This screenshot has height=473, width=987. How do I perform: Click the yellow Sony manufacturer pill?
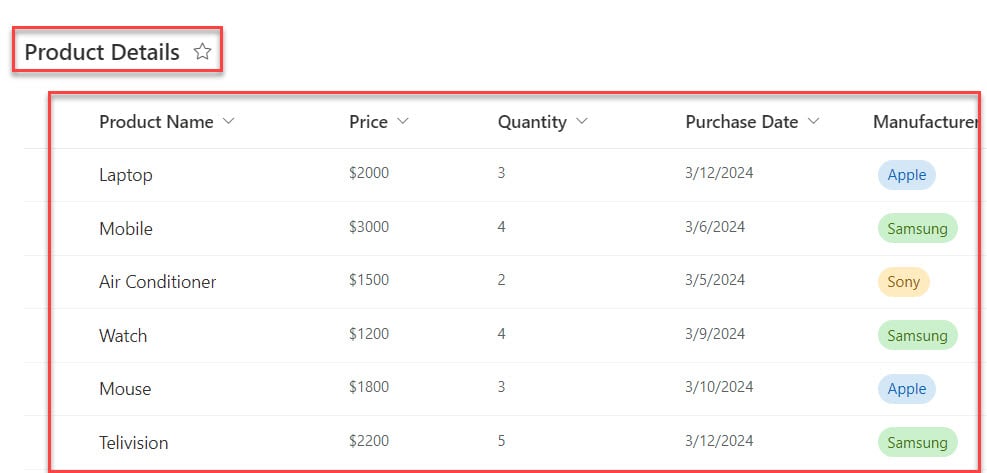pos(903,282)
